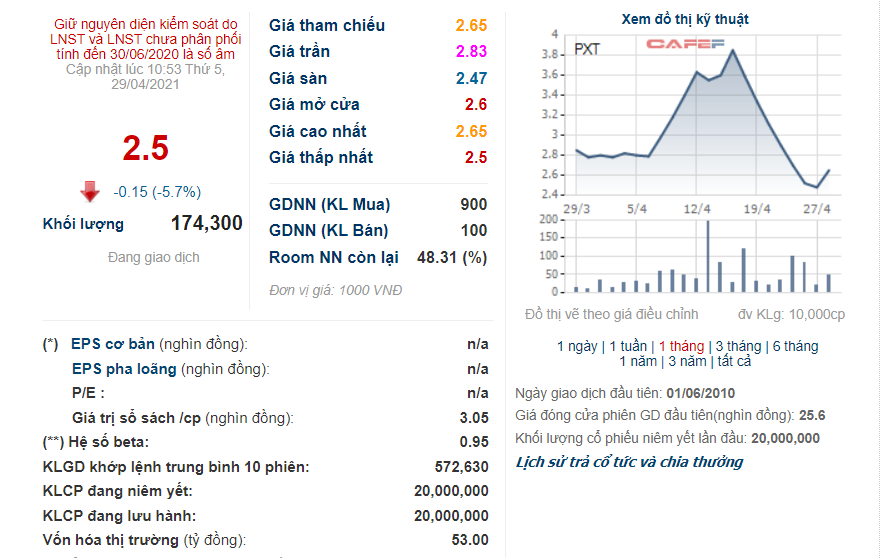Image resolution: width=880 pixels, height=558 pixels.
Task: Click the 'Giá thấp nhất' label
Action: [321, 158]
